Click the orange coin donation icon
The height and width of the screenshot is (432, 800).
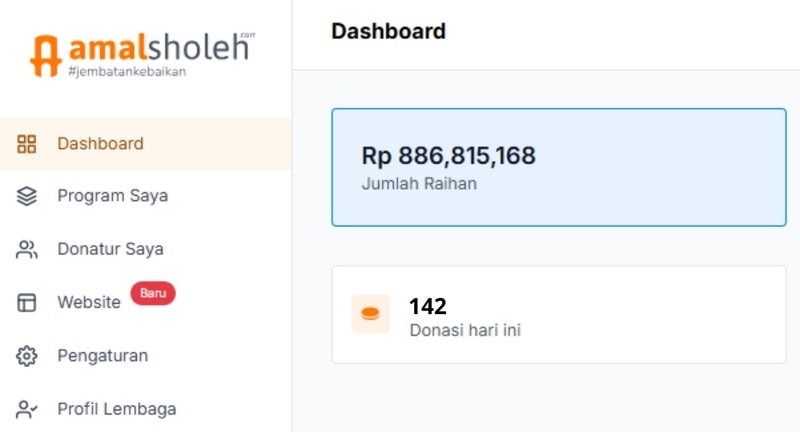pyautogui.click(x=370, y=314)
